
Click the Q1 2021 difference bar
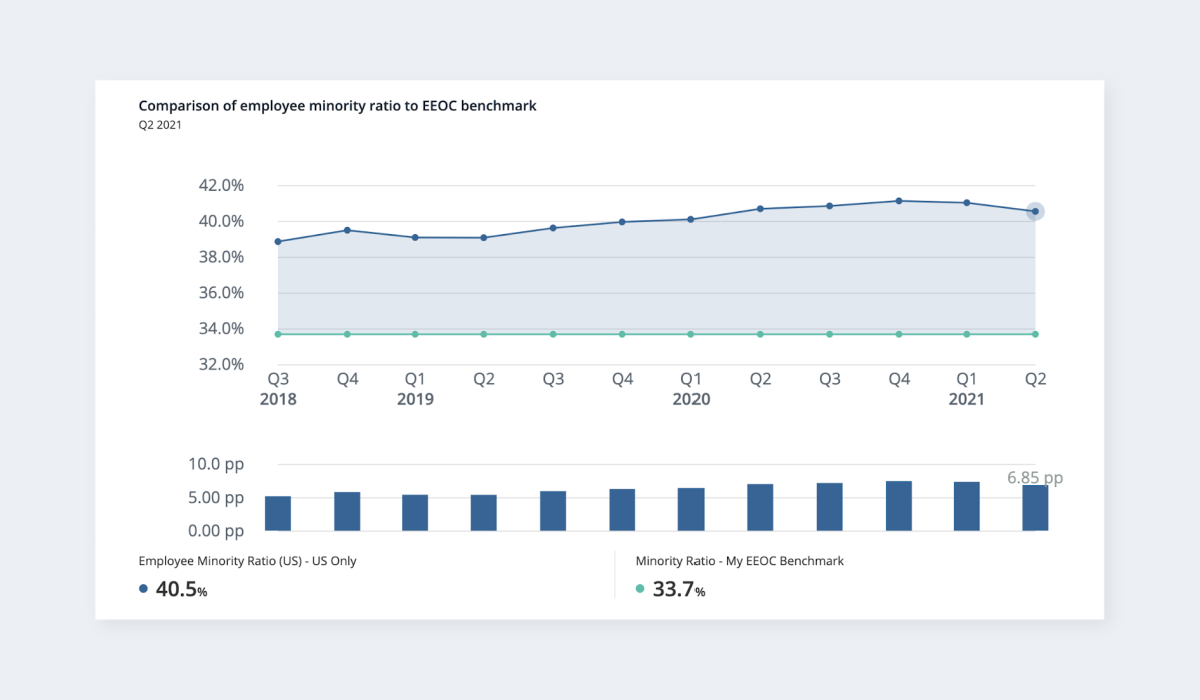pyautogui.click(x=966, y=506)
